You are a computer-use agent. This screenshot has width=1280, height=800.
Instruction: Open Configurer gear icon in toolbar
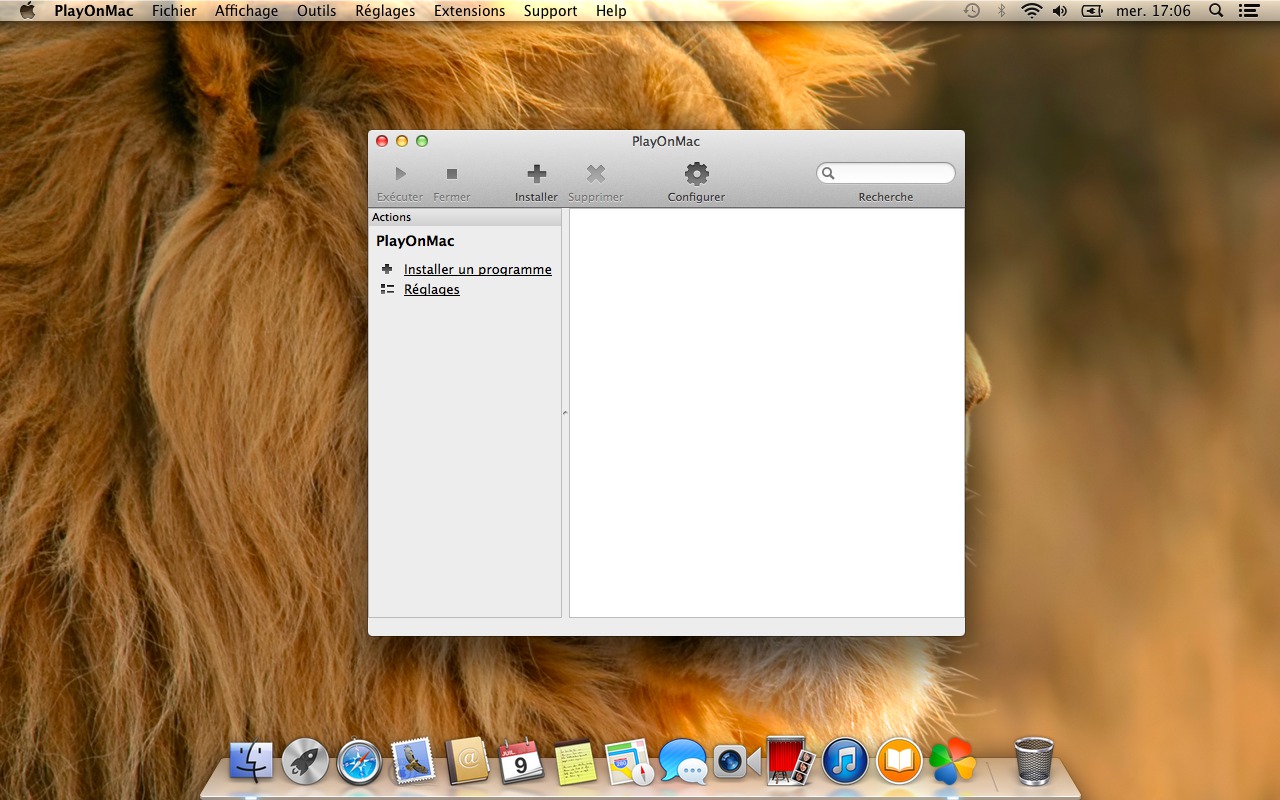click(x=696, y=174)
